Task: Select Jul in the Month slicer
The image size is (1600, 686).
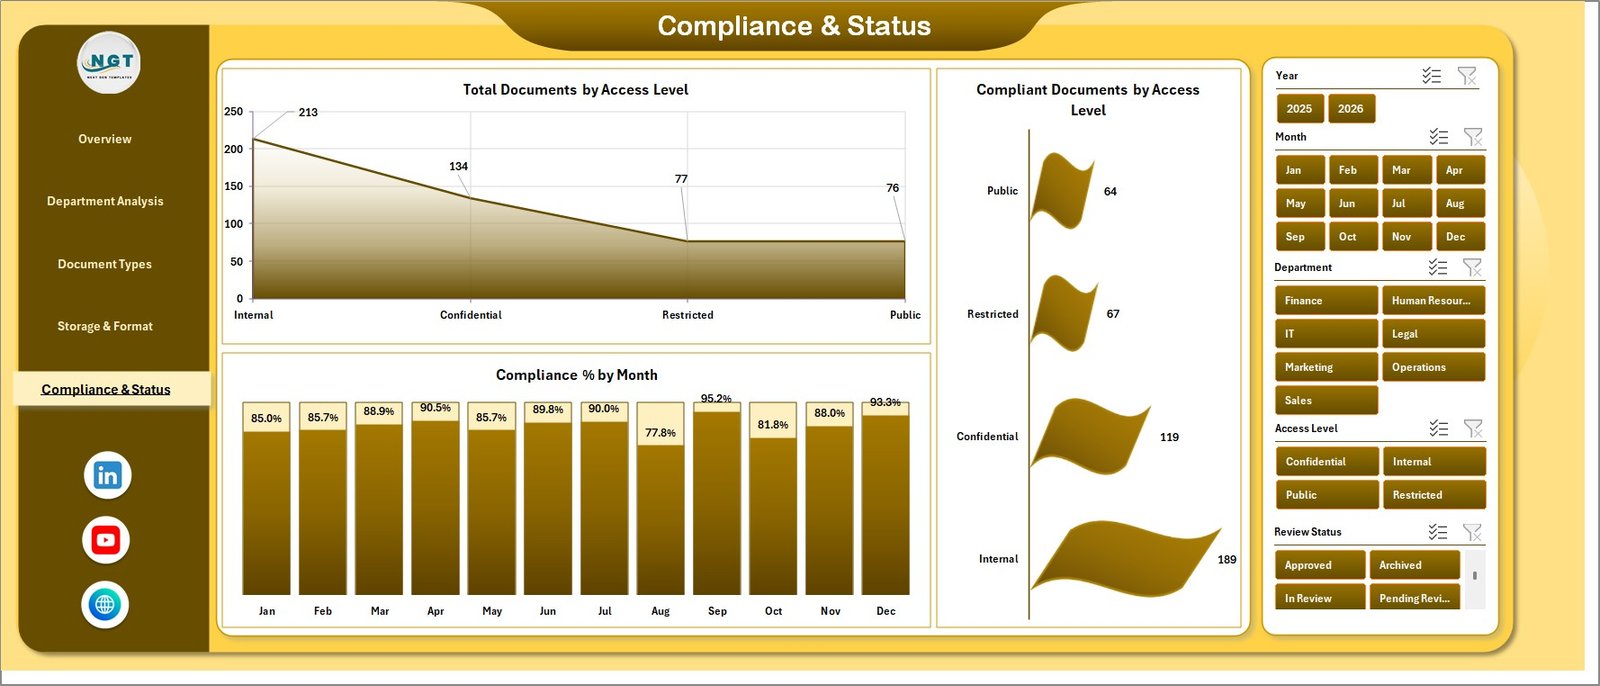Action: [x=1406, y=203]
